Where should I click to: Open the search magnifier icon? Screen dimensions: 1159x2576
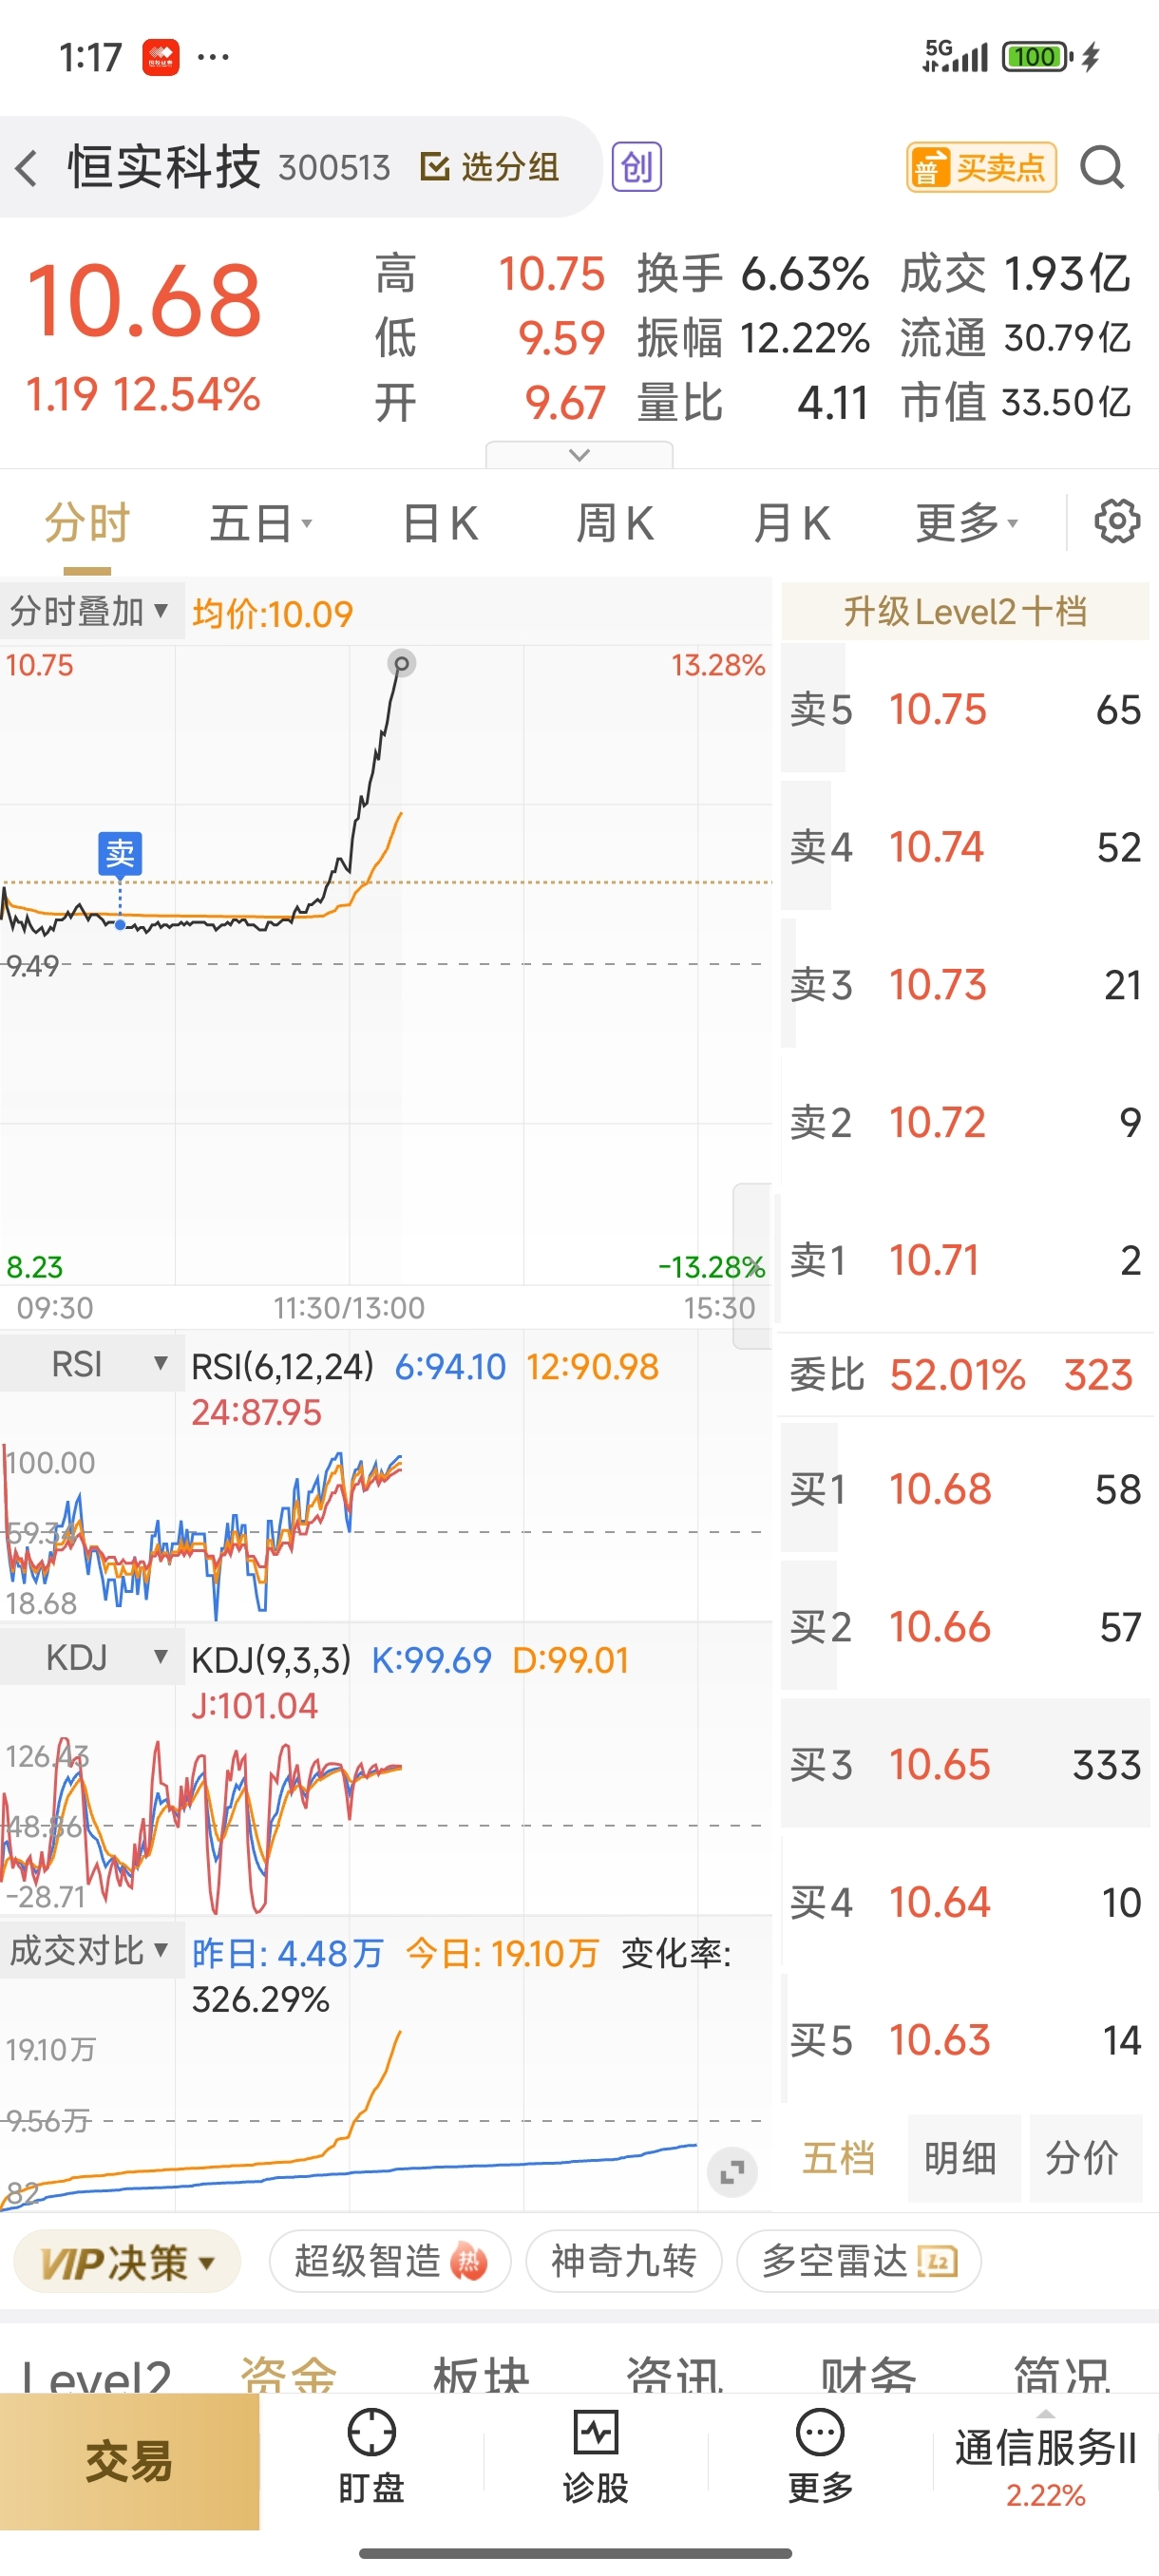point(1102,167)
